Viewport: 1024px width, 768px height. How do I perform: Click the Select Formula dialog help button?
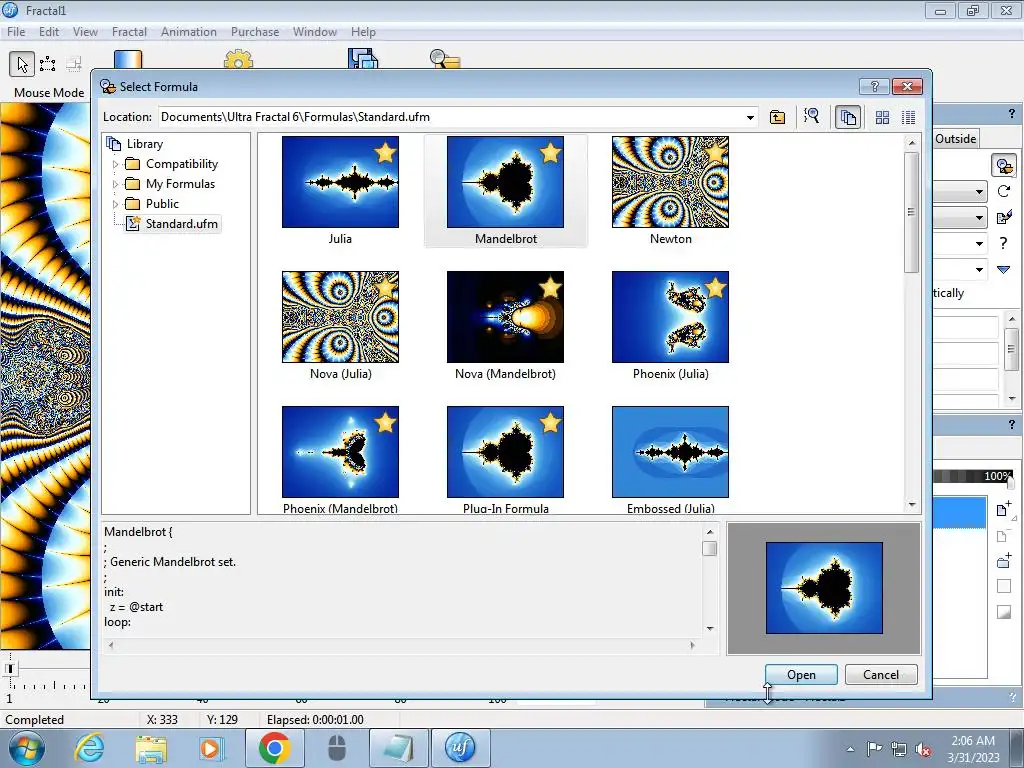[874, 86]
